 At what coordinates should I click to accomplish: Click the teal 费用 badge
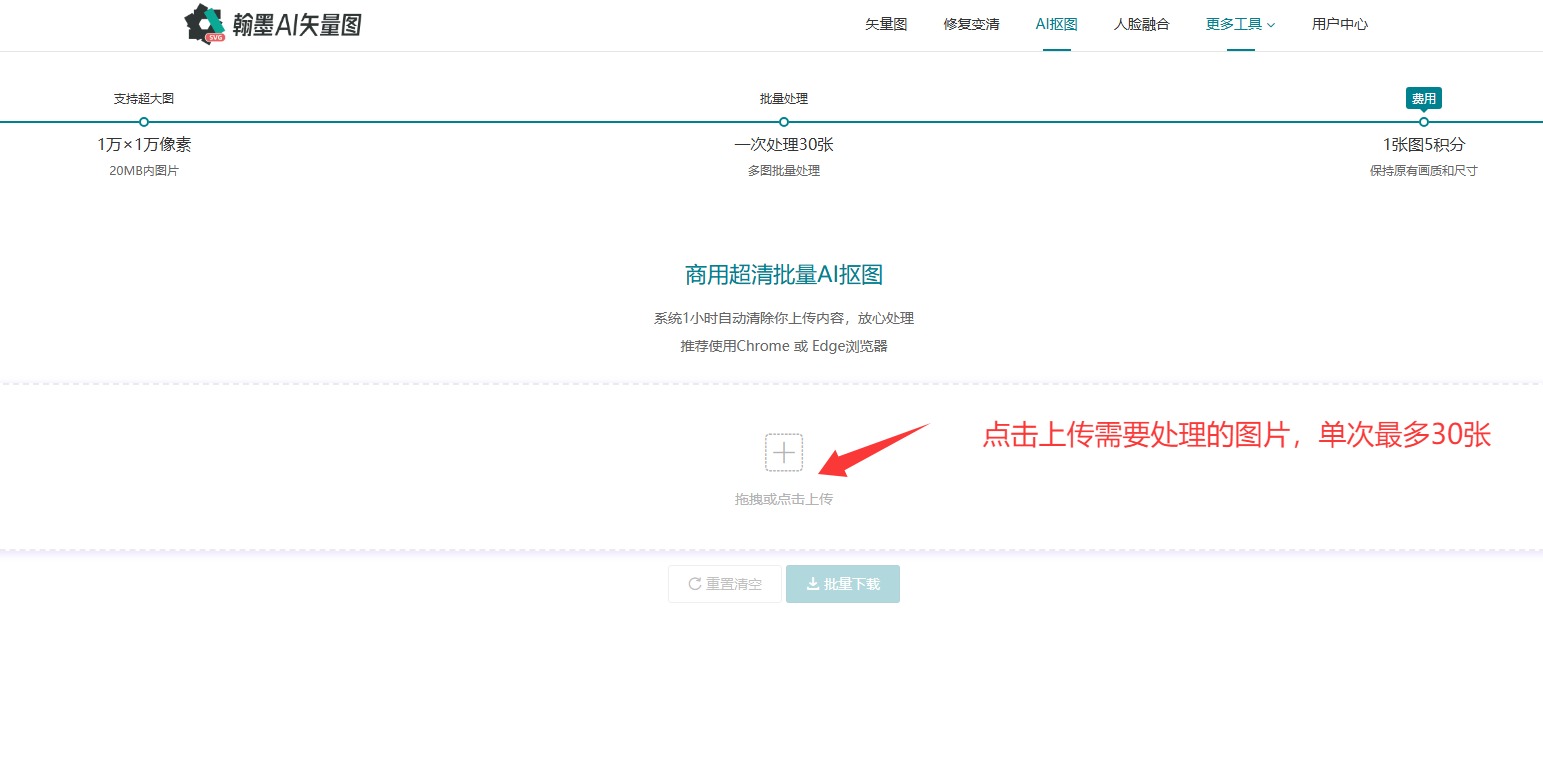[x=1424, y=98]
